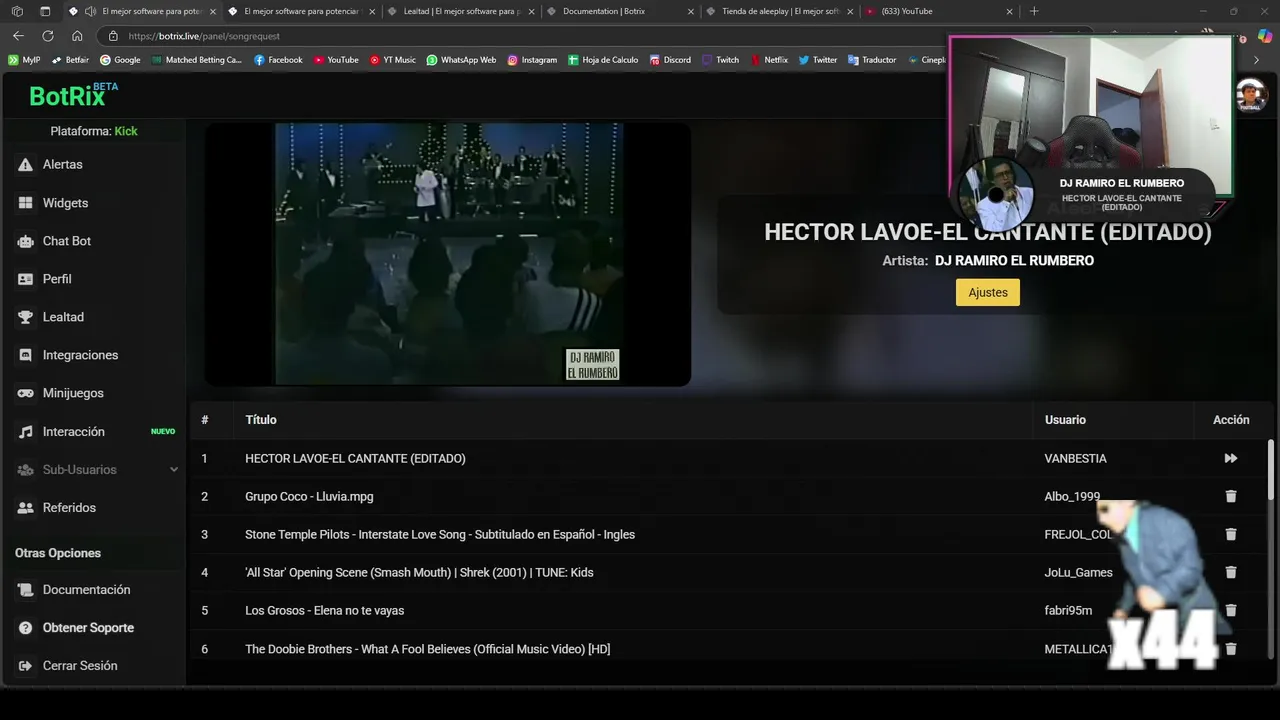Click the Título column header
Viewport: 1280px width, 720px height.
click(261, 420)
